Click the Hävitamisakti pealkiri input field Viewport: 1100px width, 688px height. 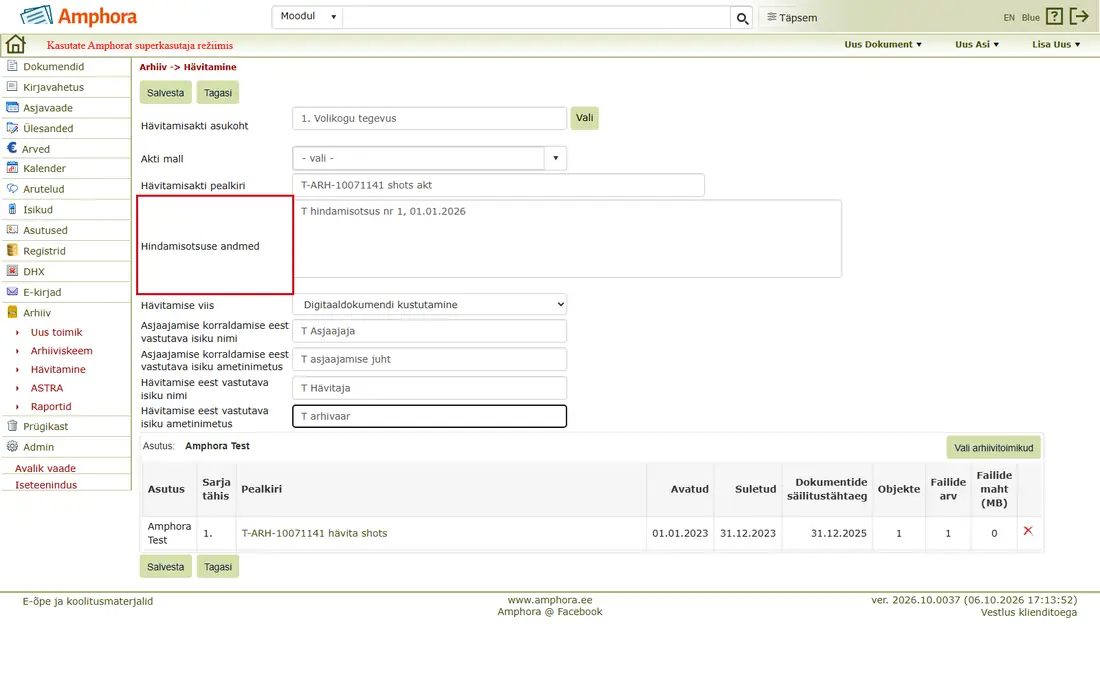point(498,185)
